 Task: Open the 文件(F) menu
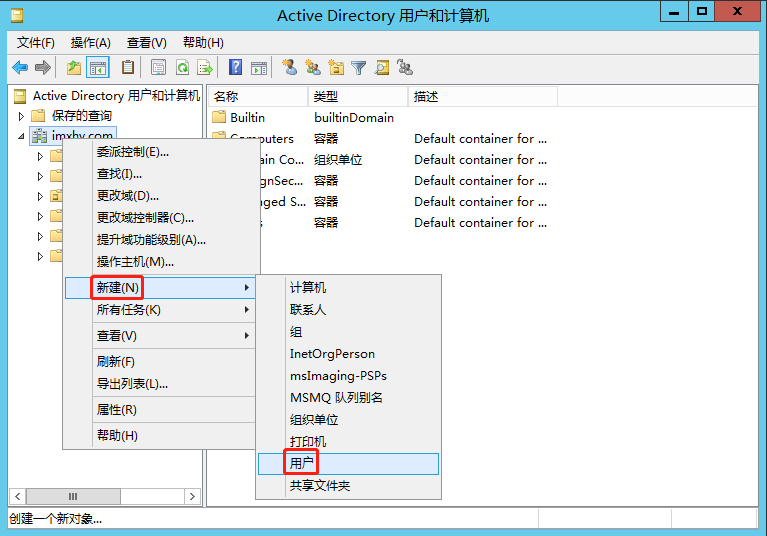[x=36, y=43]
